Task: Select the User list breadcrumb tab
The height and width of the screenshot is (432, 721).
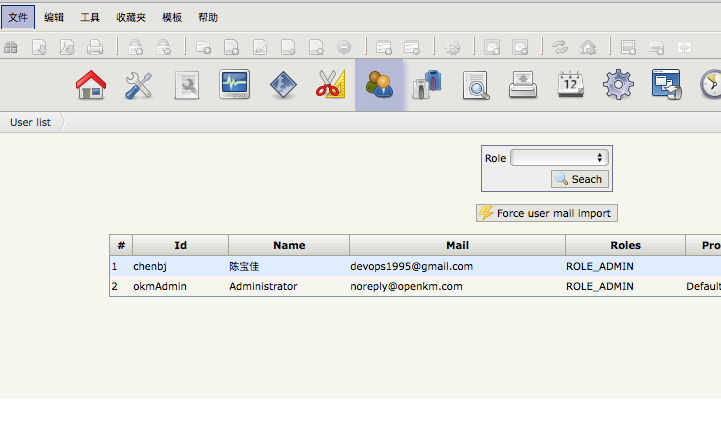Action: point(30,122)
